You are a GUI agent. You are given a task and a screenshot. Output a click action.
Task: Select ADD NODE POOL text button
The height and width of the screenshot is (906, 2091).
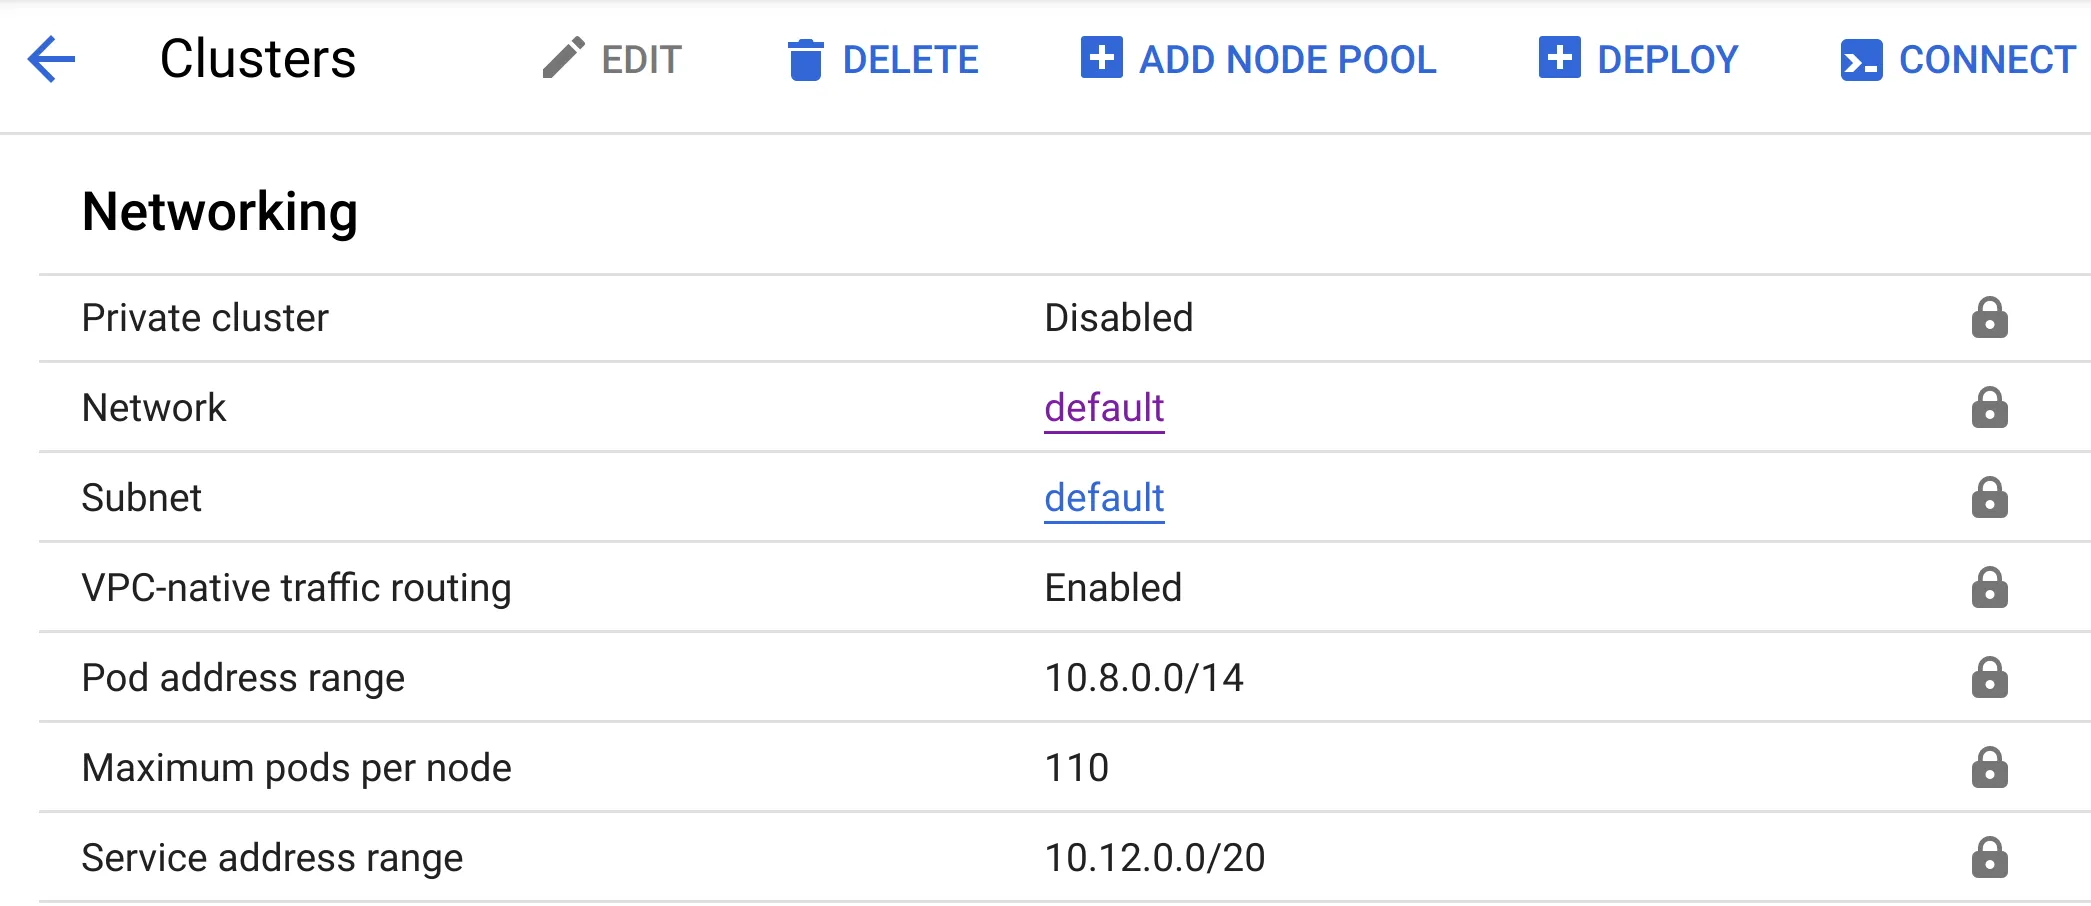(x=1287, y=59)
